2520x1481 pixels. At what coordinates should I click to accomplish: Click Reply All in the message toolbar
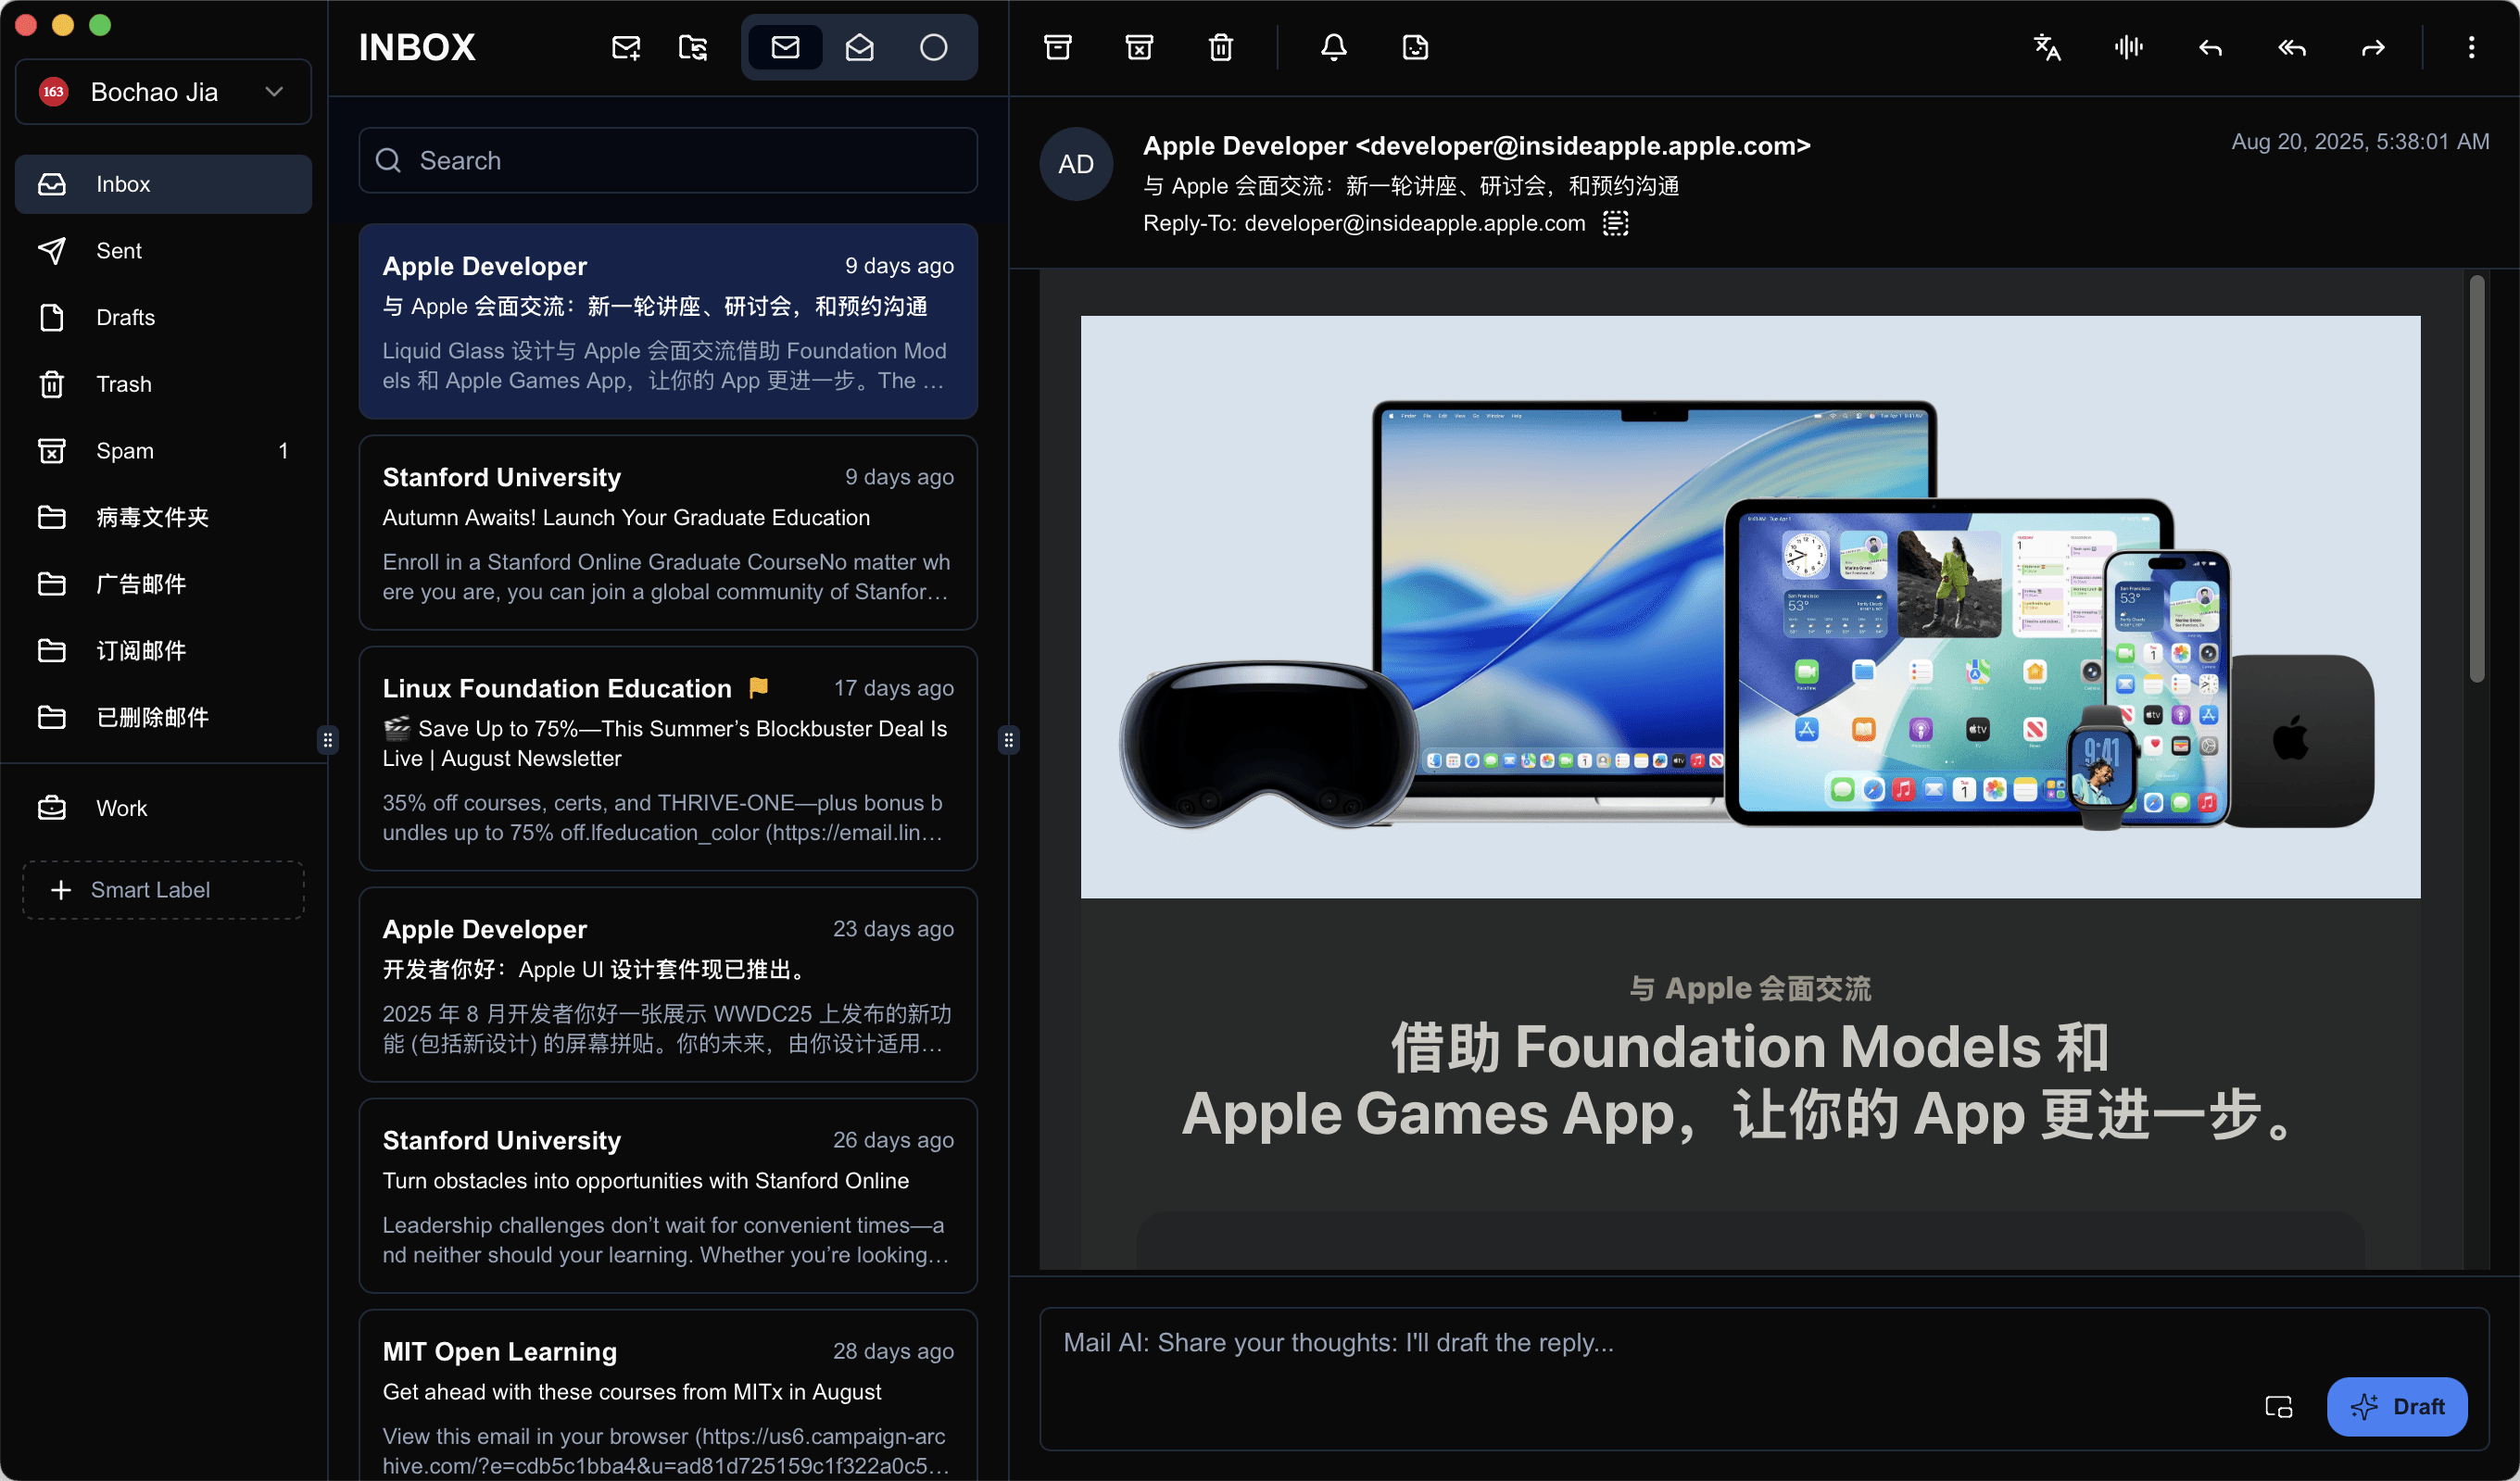point(2291,47)
